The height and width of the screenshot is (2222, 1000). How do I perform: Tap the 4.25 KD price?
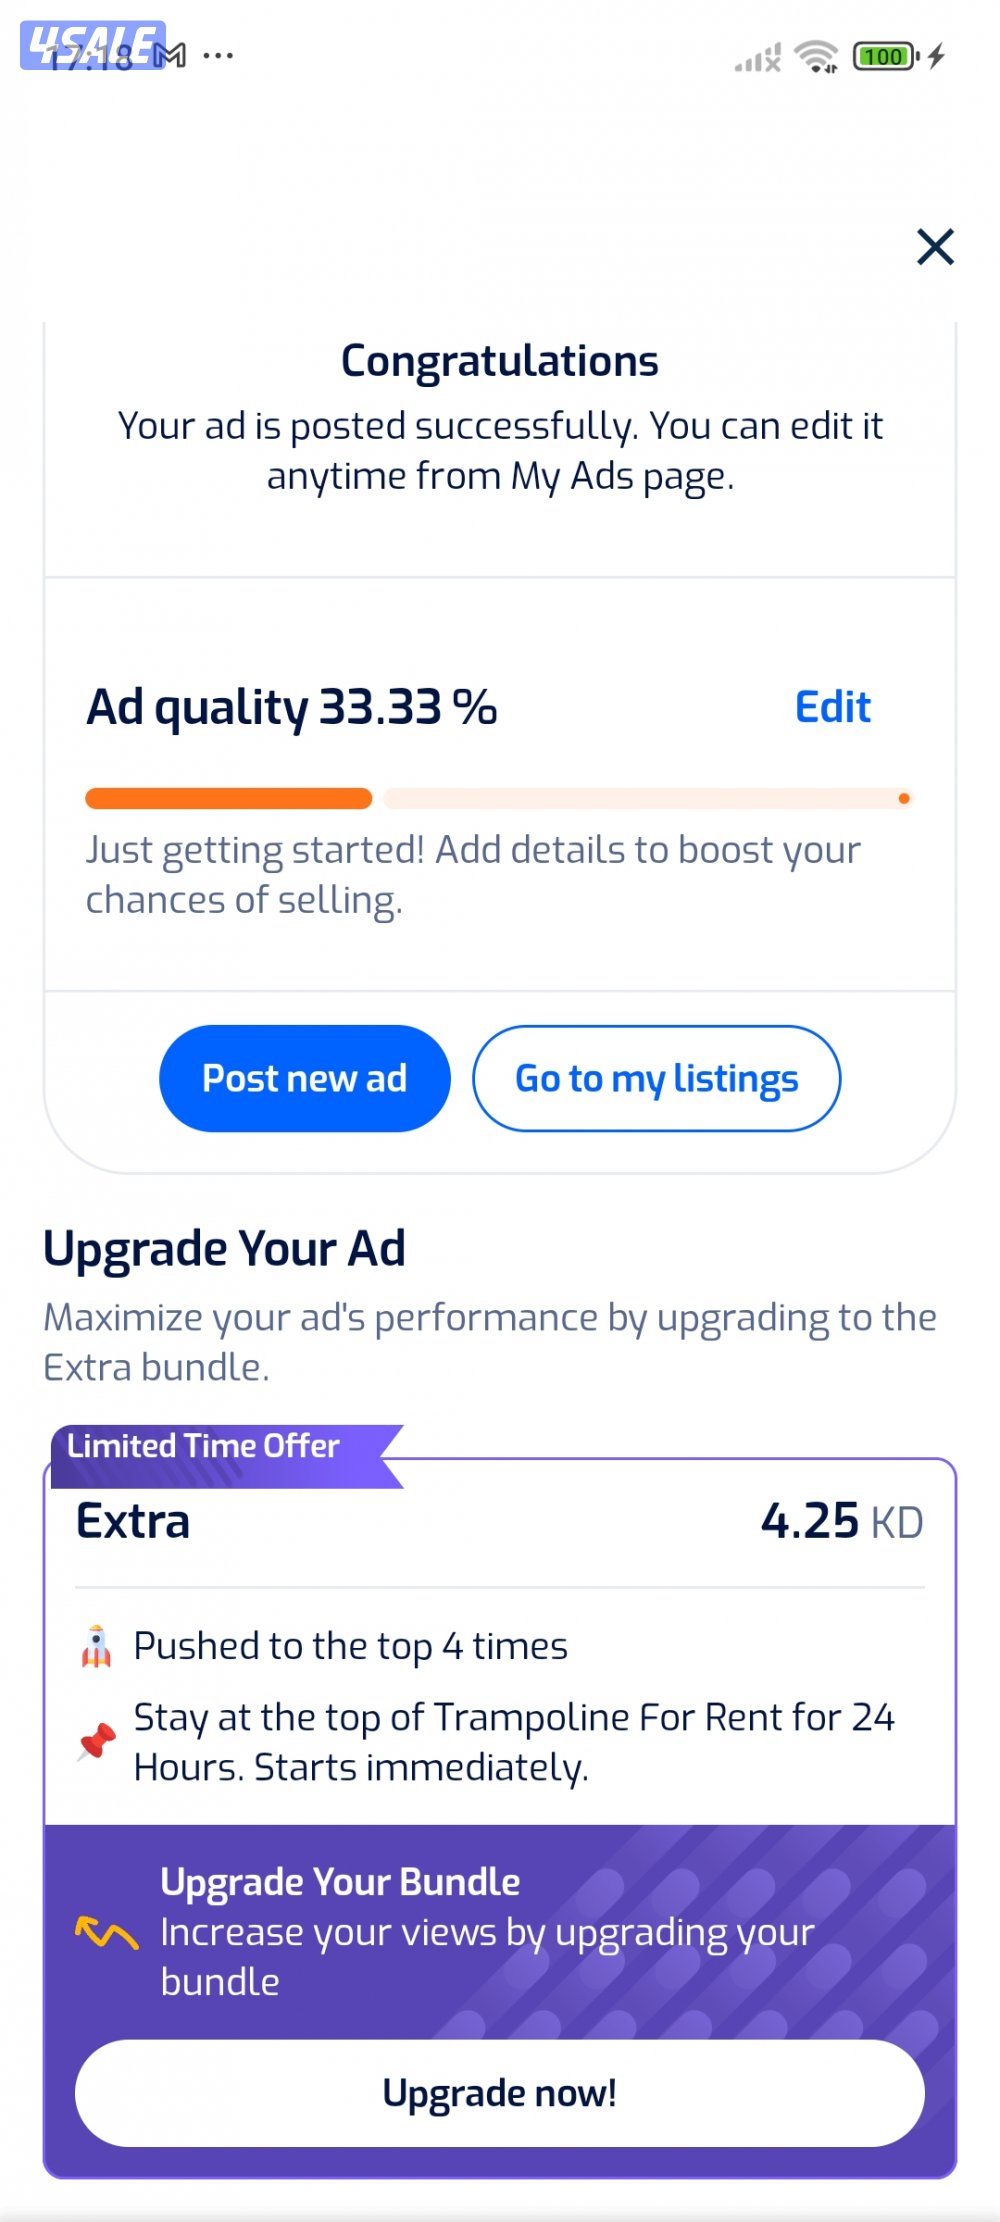(841, 1521)
